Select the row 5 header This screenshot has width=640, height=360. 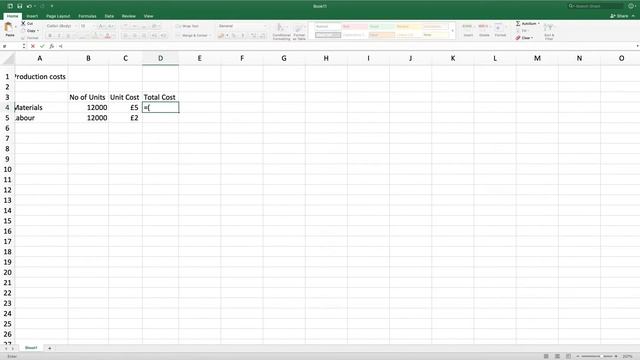pyautogui.click(x=7, y=118)
